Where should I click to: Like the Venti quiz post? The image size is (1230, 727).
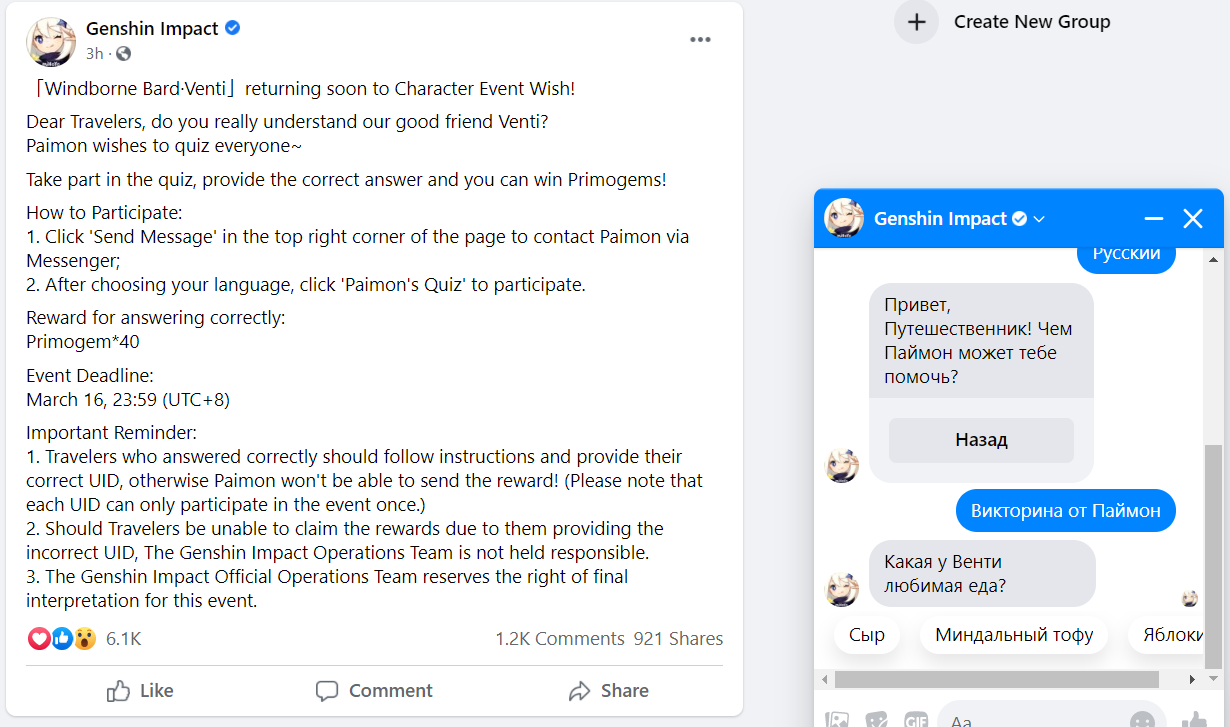pos(140,691)
